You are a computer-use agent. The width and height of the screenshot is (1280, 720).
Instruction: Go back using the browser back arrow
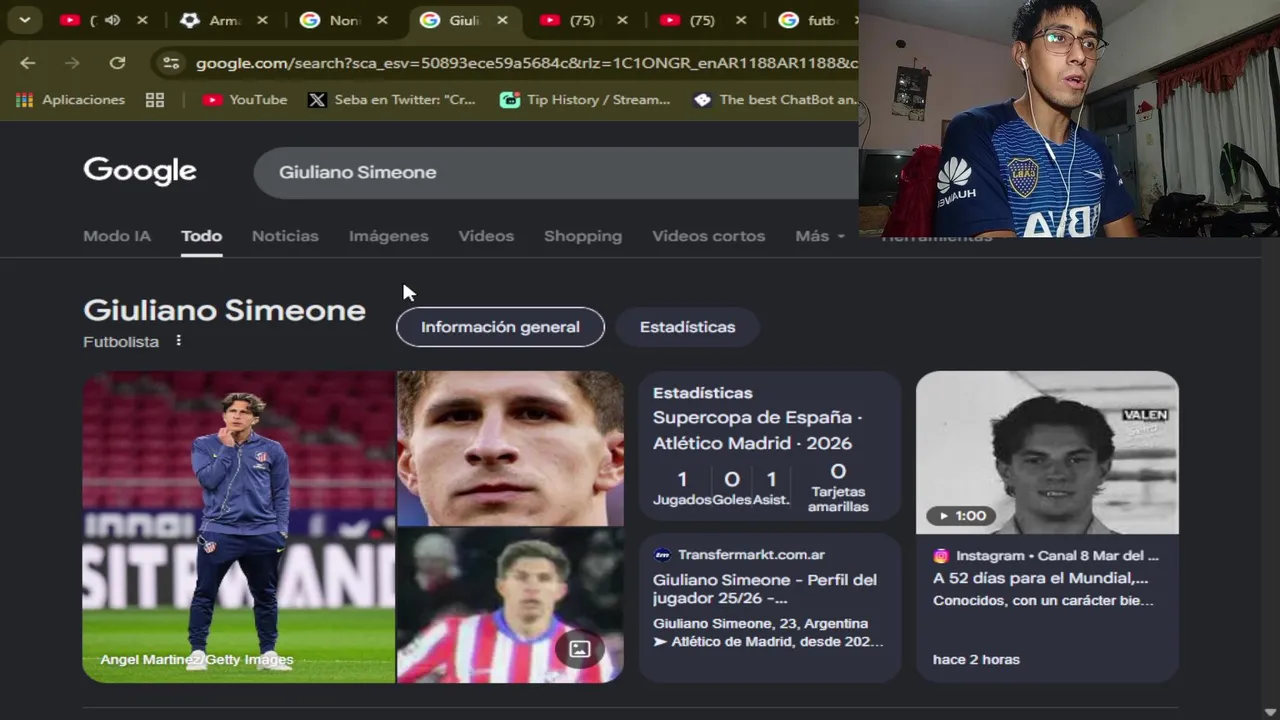coord(27,63)
